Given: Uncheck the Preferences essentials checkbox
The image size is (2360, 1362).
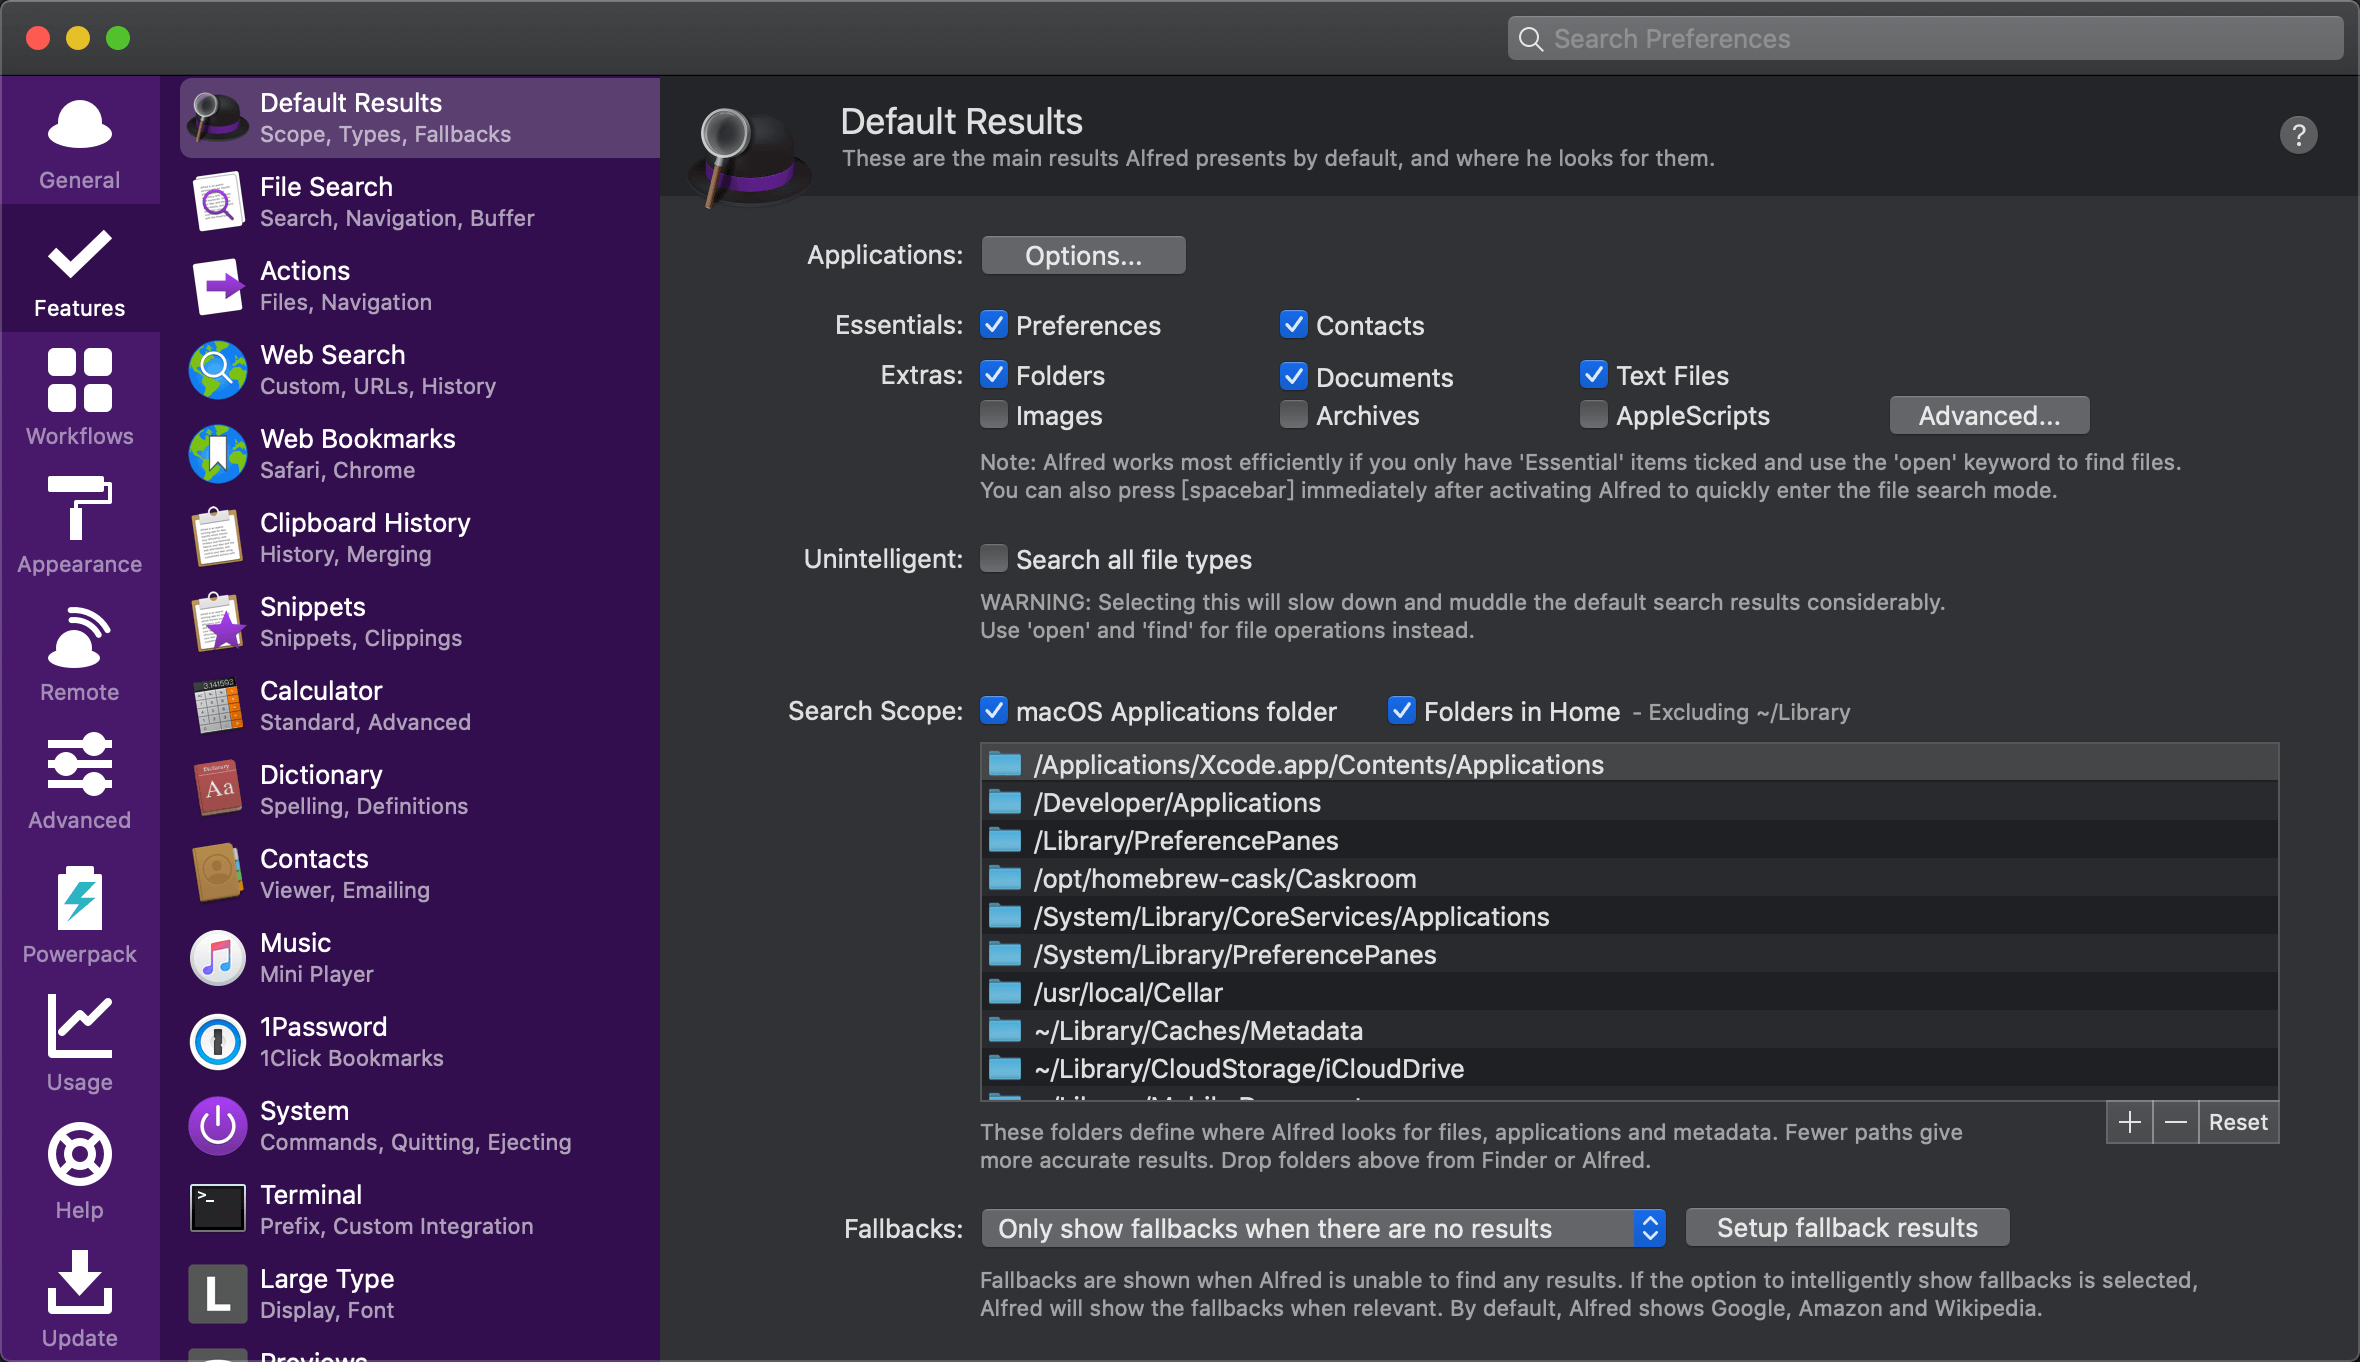Looking at the screenshot, I should (993, 325).
